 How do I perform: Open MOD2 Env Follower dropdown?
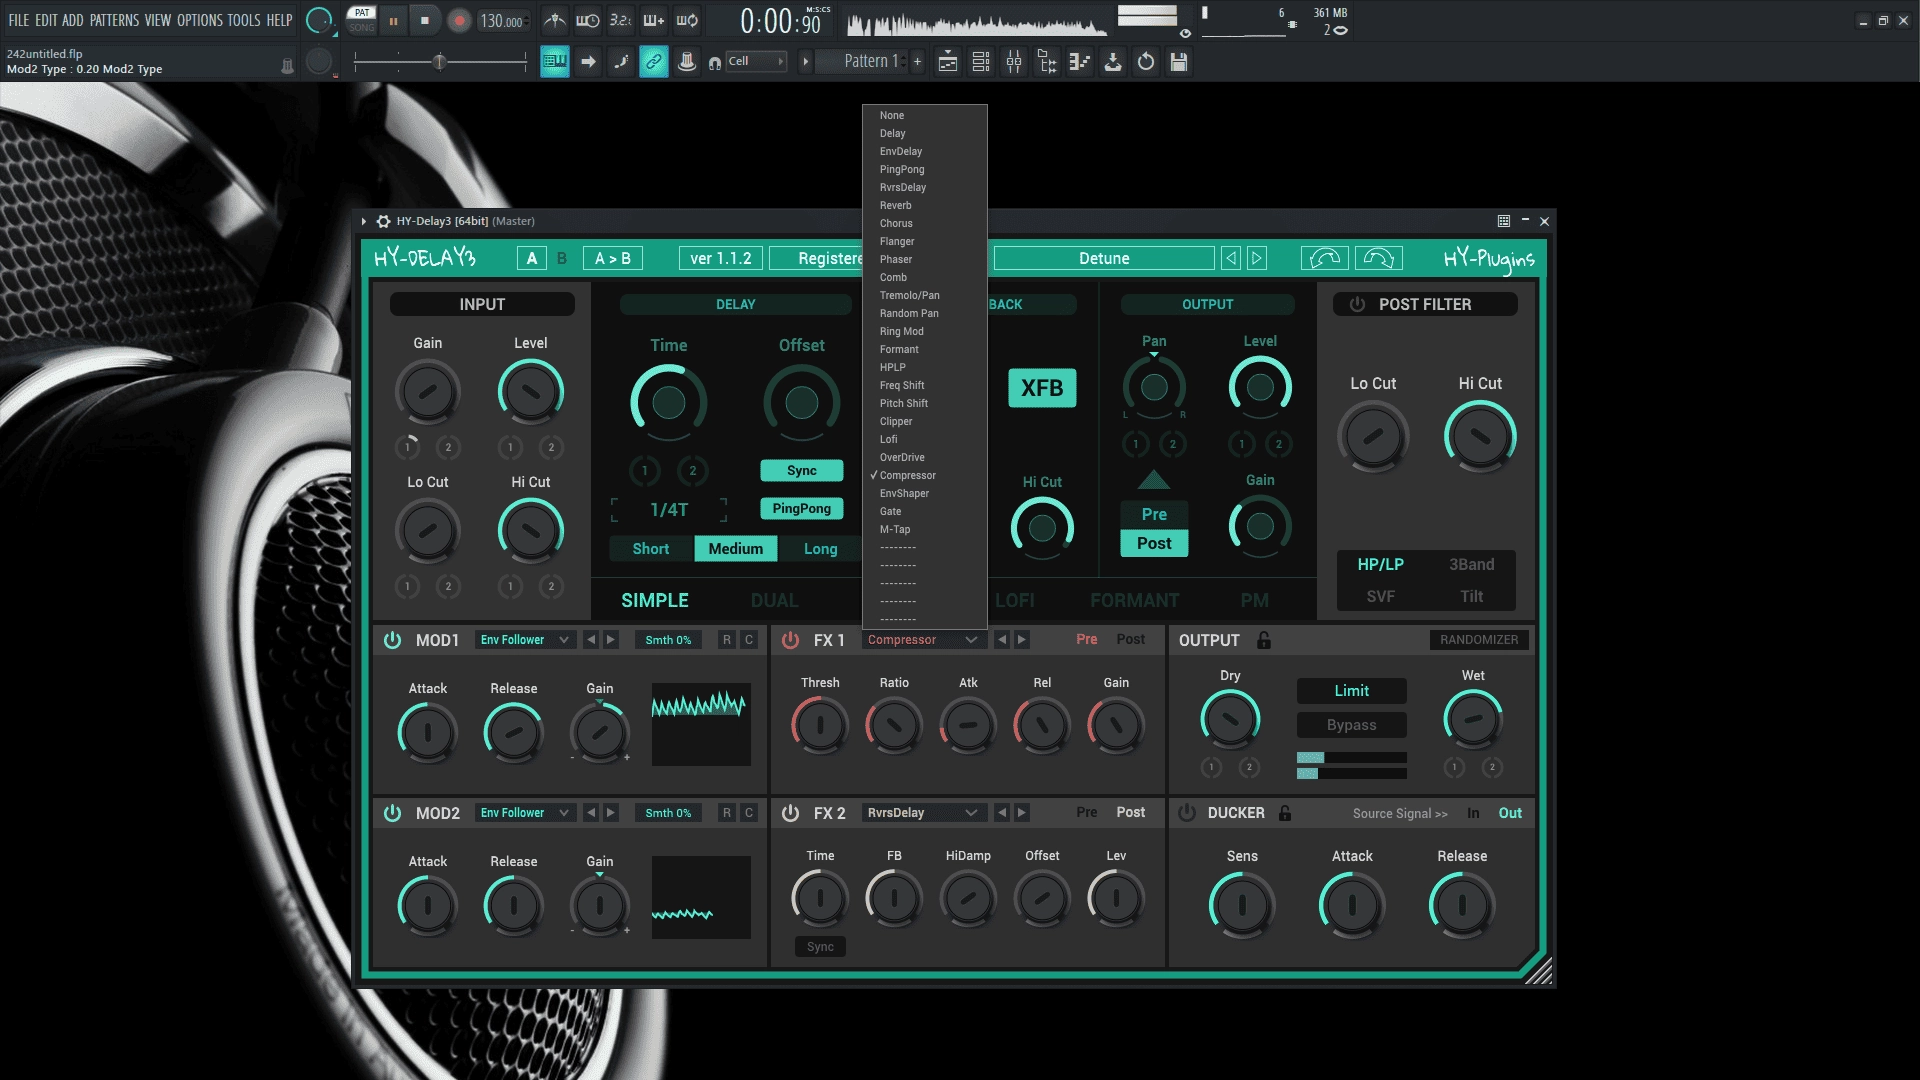point(524,813)
